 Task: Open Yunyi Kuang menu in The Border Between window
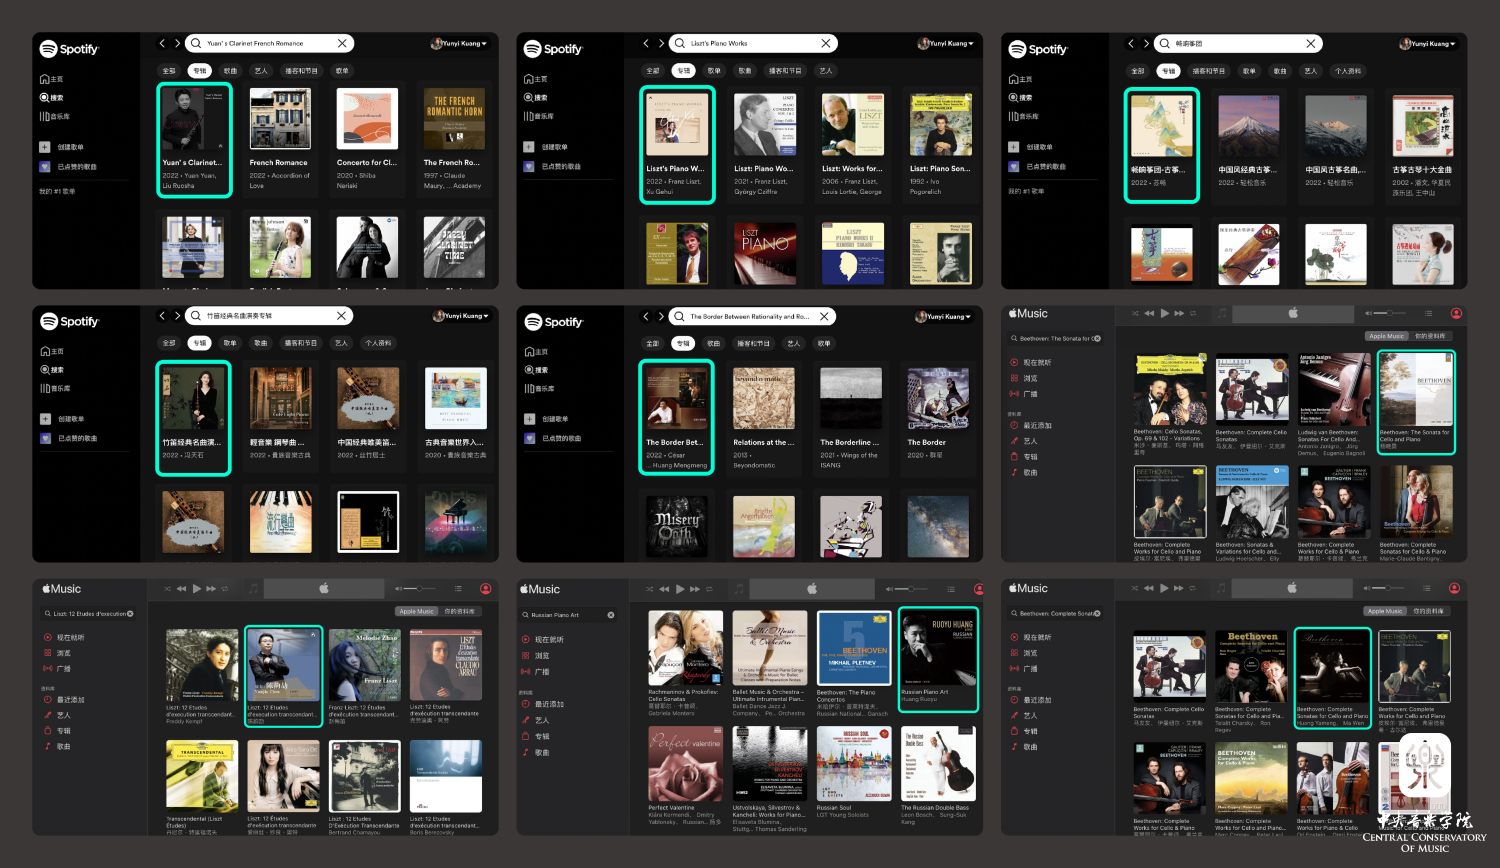[x=942, y=316]
